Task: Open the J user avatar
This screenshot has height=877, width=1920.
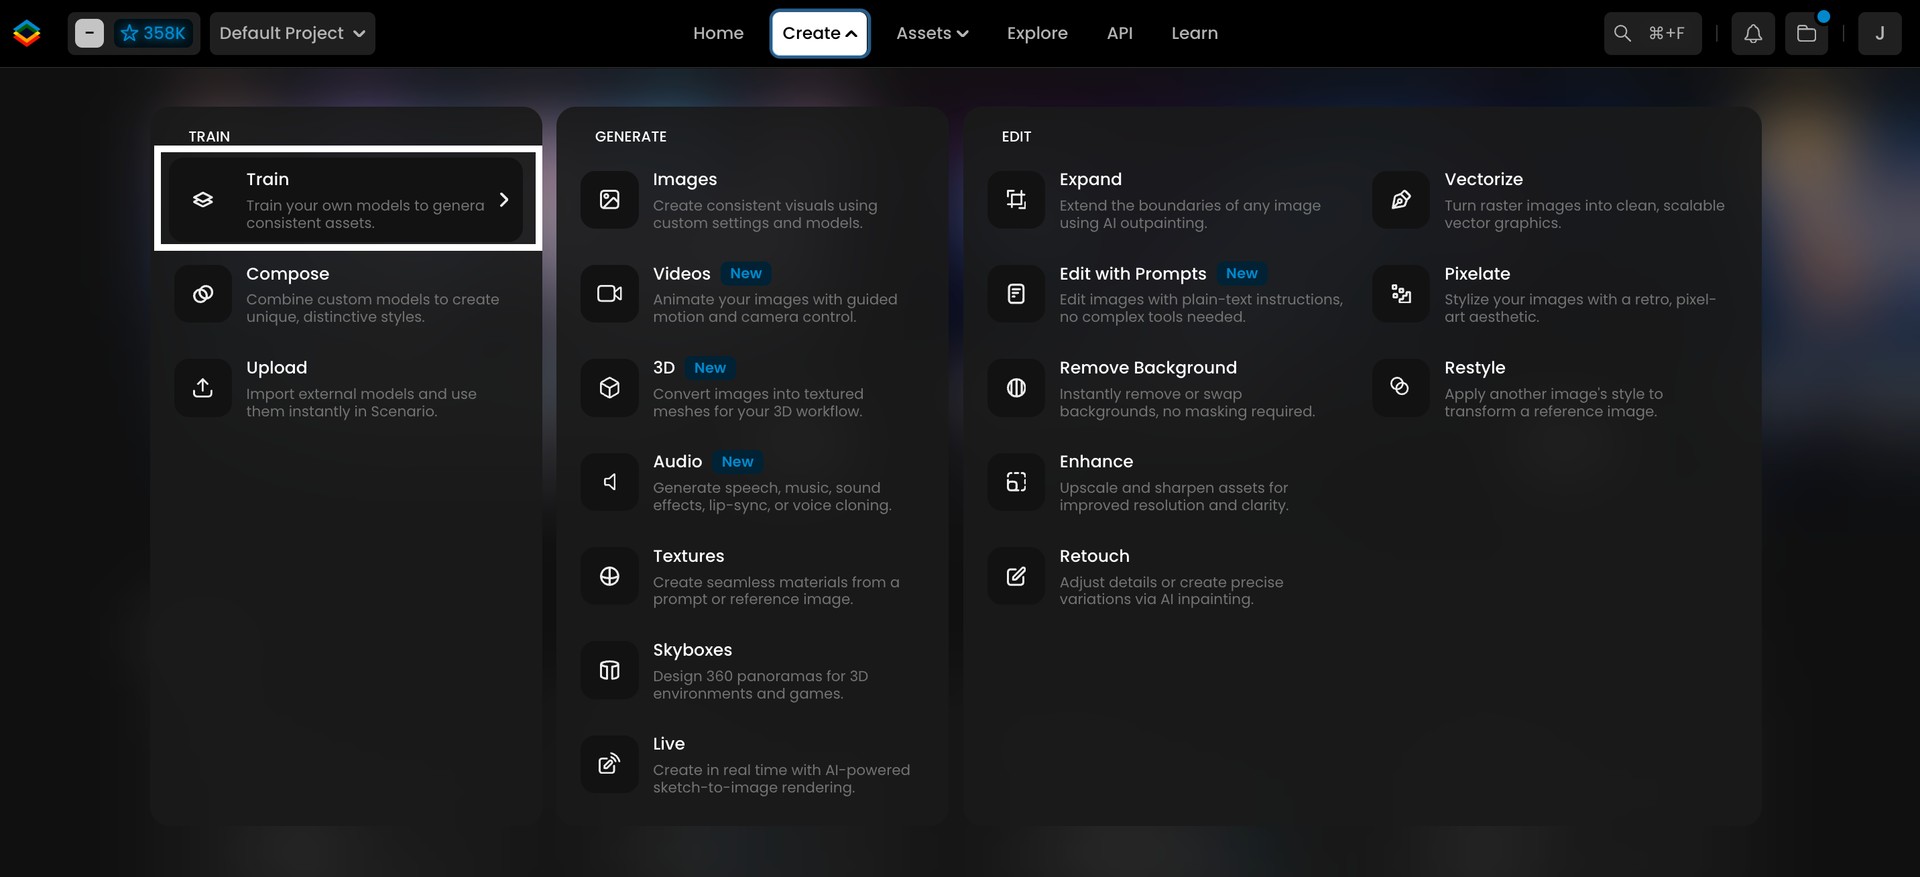Action: click(x=1879, y=34)
